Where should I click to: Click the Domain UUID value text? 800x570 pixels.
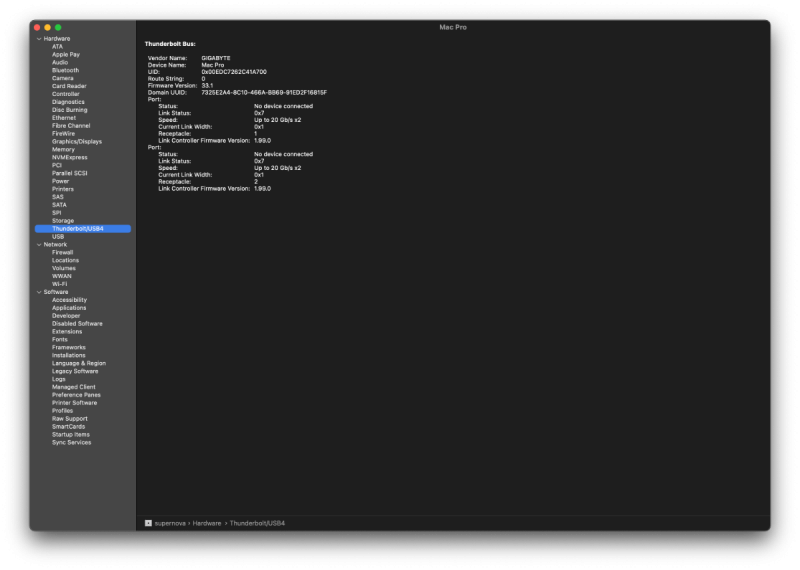pyautogui.click(x=264, y=92)
